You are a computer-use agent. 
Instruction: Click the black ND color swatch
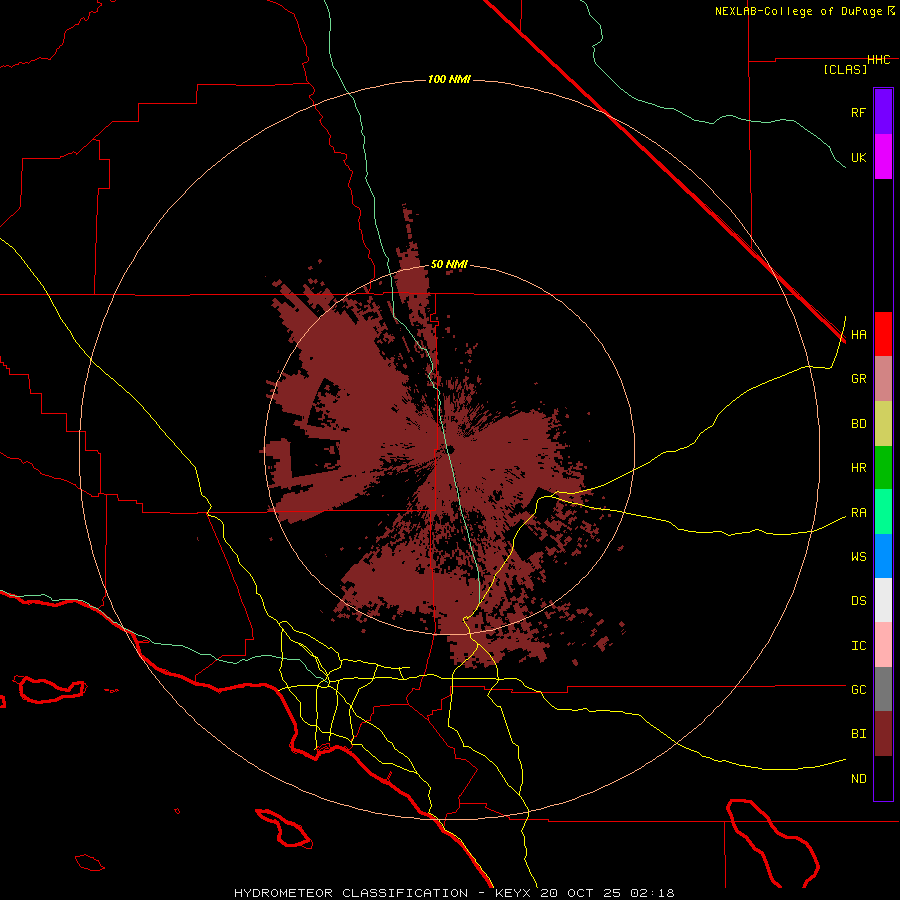pyautogui.click(x=883, y=778)
